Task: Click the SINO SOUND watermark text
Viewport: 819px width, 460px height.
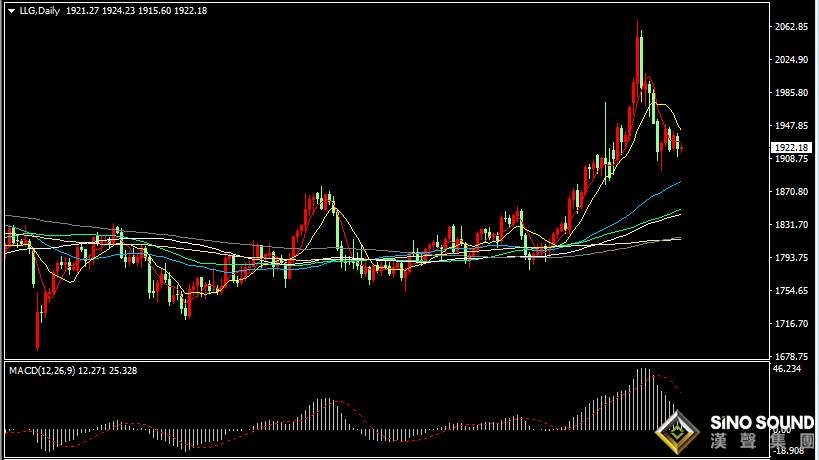Action: [762, 423]
